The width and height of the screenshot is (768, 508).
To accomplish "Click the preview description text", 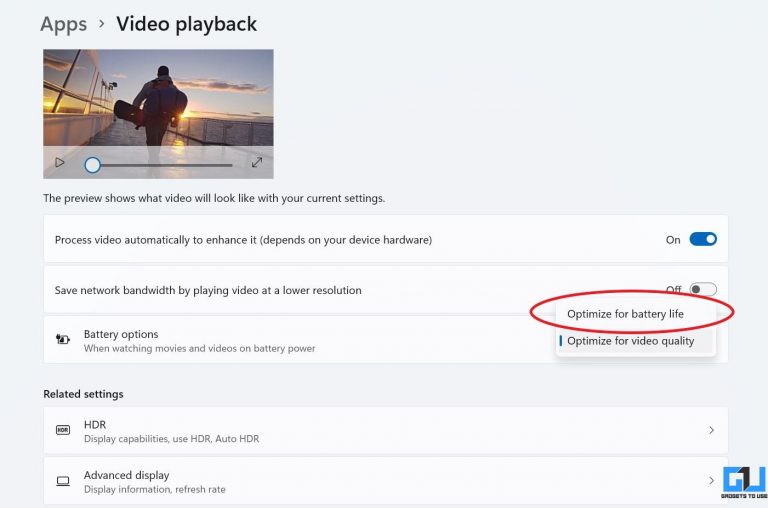I will pyautogui.click(x=214, y=198).
